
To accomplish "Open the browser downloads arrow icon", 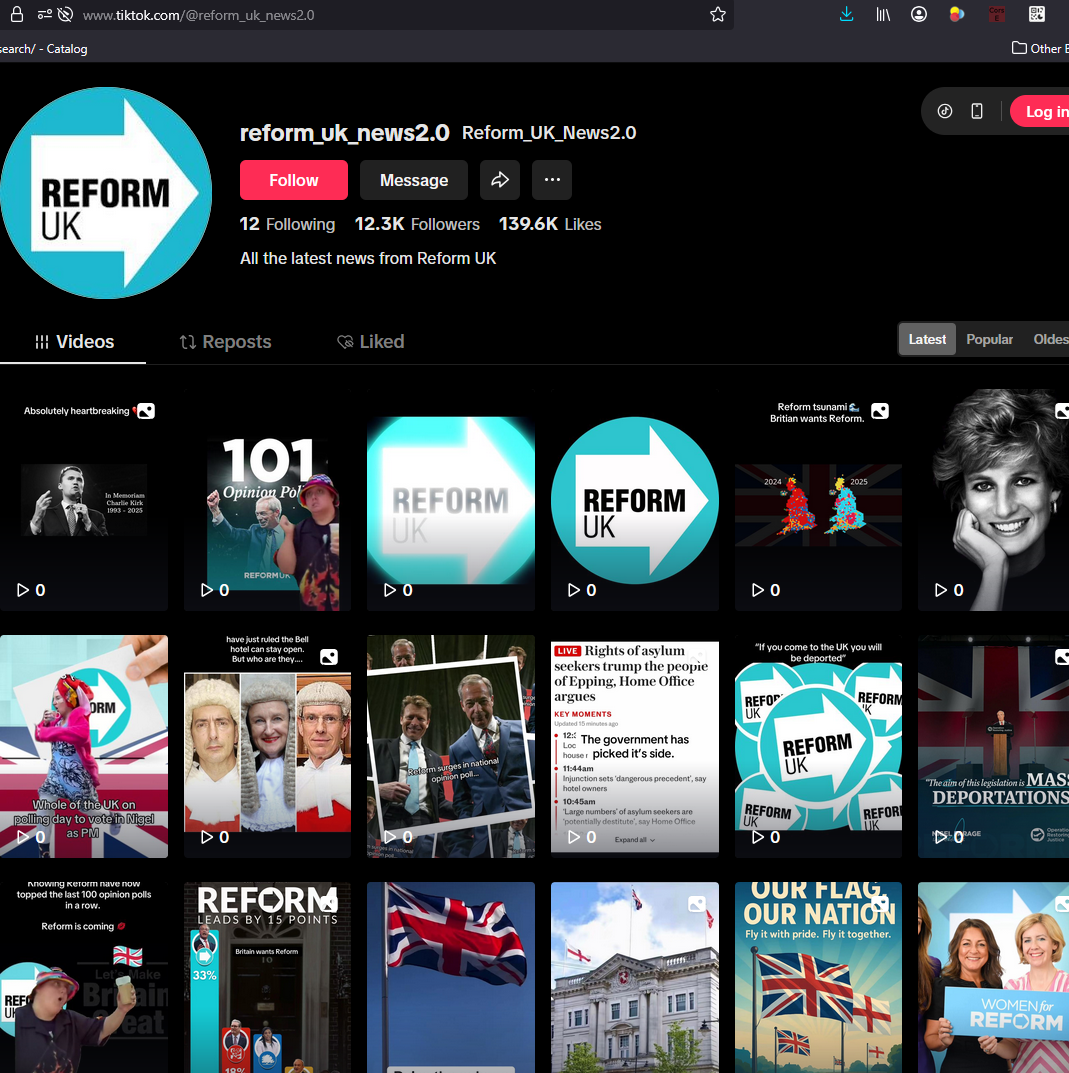I will (847, 14).
